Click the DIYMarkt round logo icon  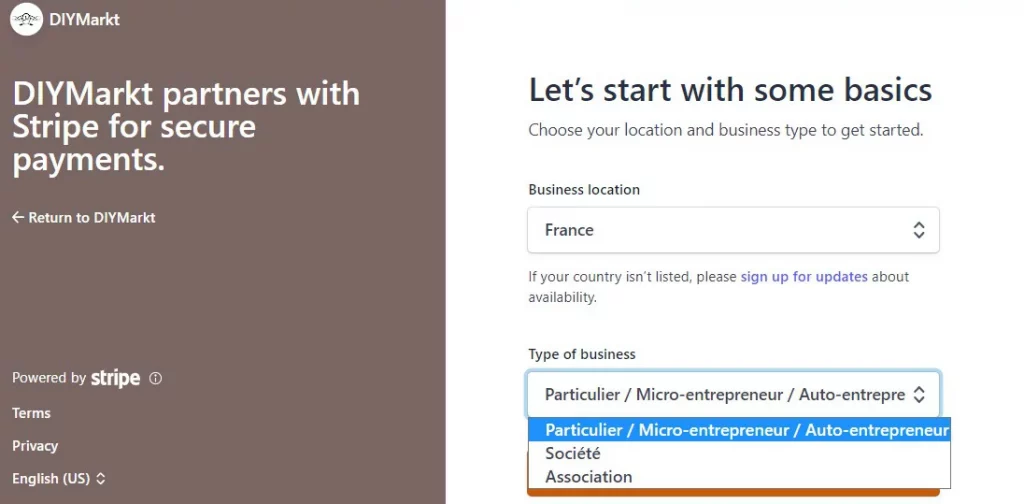(x=26, y=19)
